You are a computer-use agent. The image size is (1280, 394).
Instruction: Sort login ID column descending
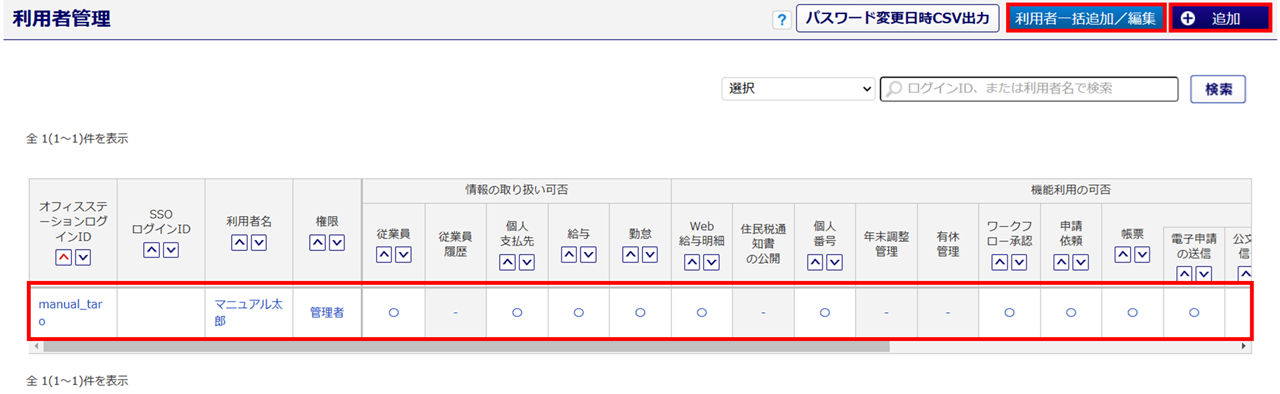pos(83,258)
